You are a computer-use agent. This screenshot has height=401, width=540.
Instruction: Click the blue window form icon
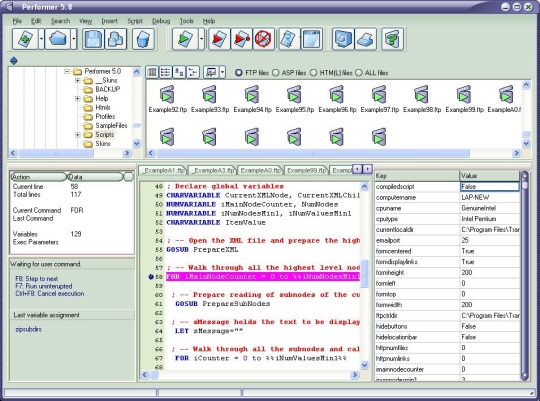click(x=312, y=39)
